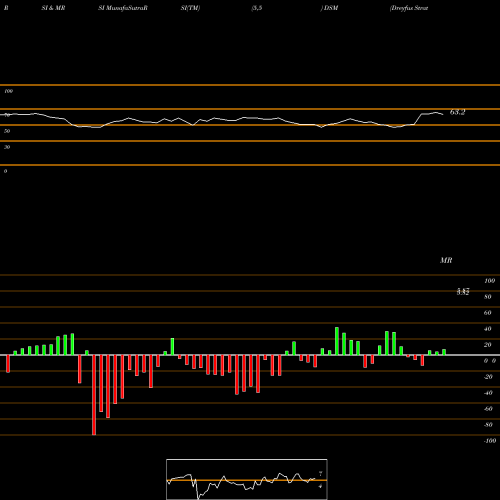Click the RSI value label 63.2

pyautogui.click(x=457, y=112)
